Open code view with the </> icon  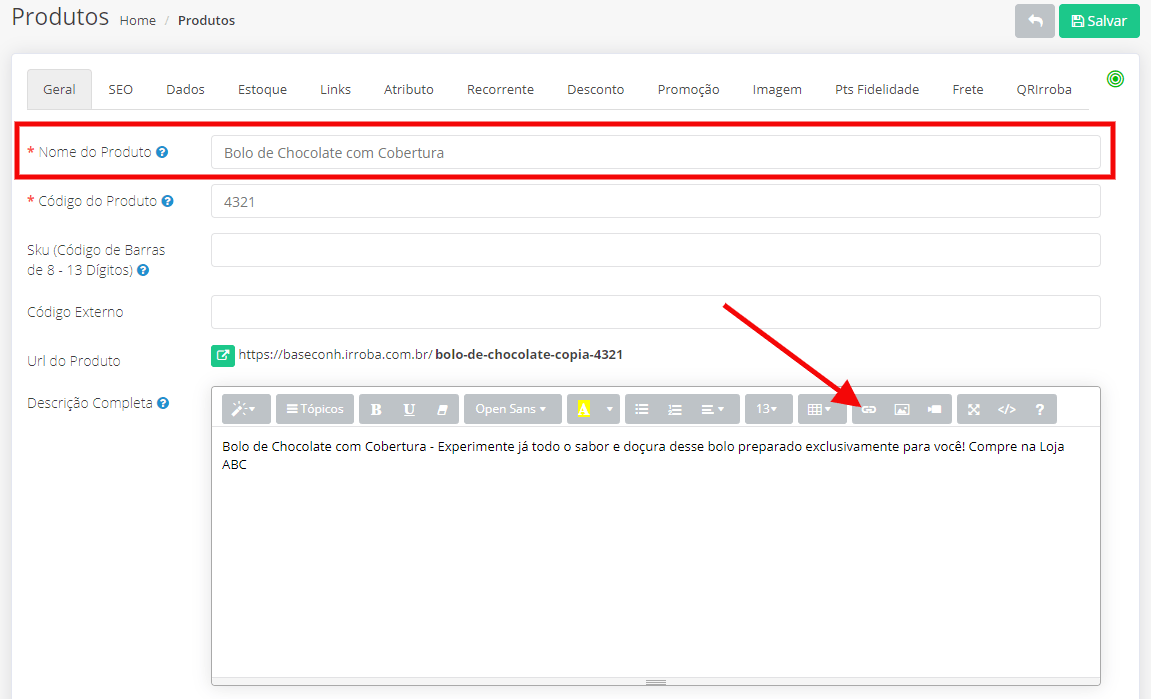pyautogui.click(x=1007, y=409)
